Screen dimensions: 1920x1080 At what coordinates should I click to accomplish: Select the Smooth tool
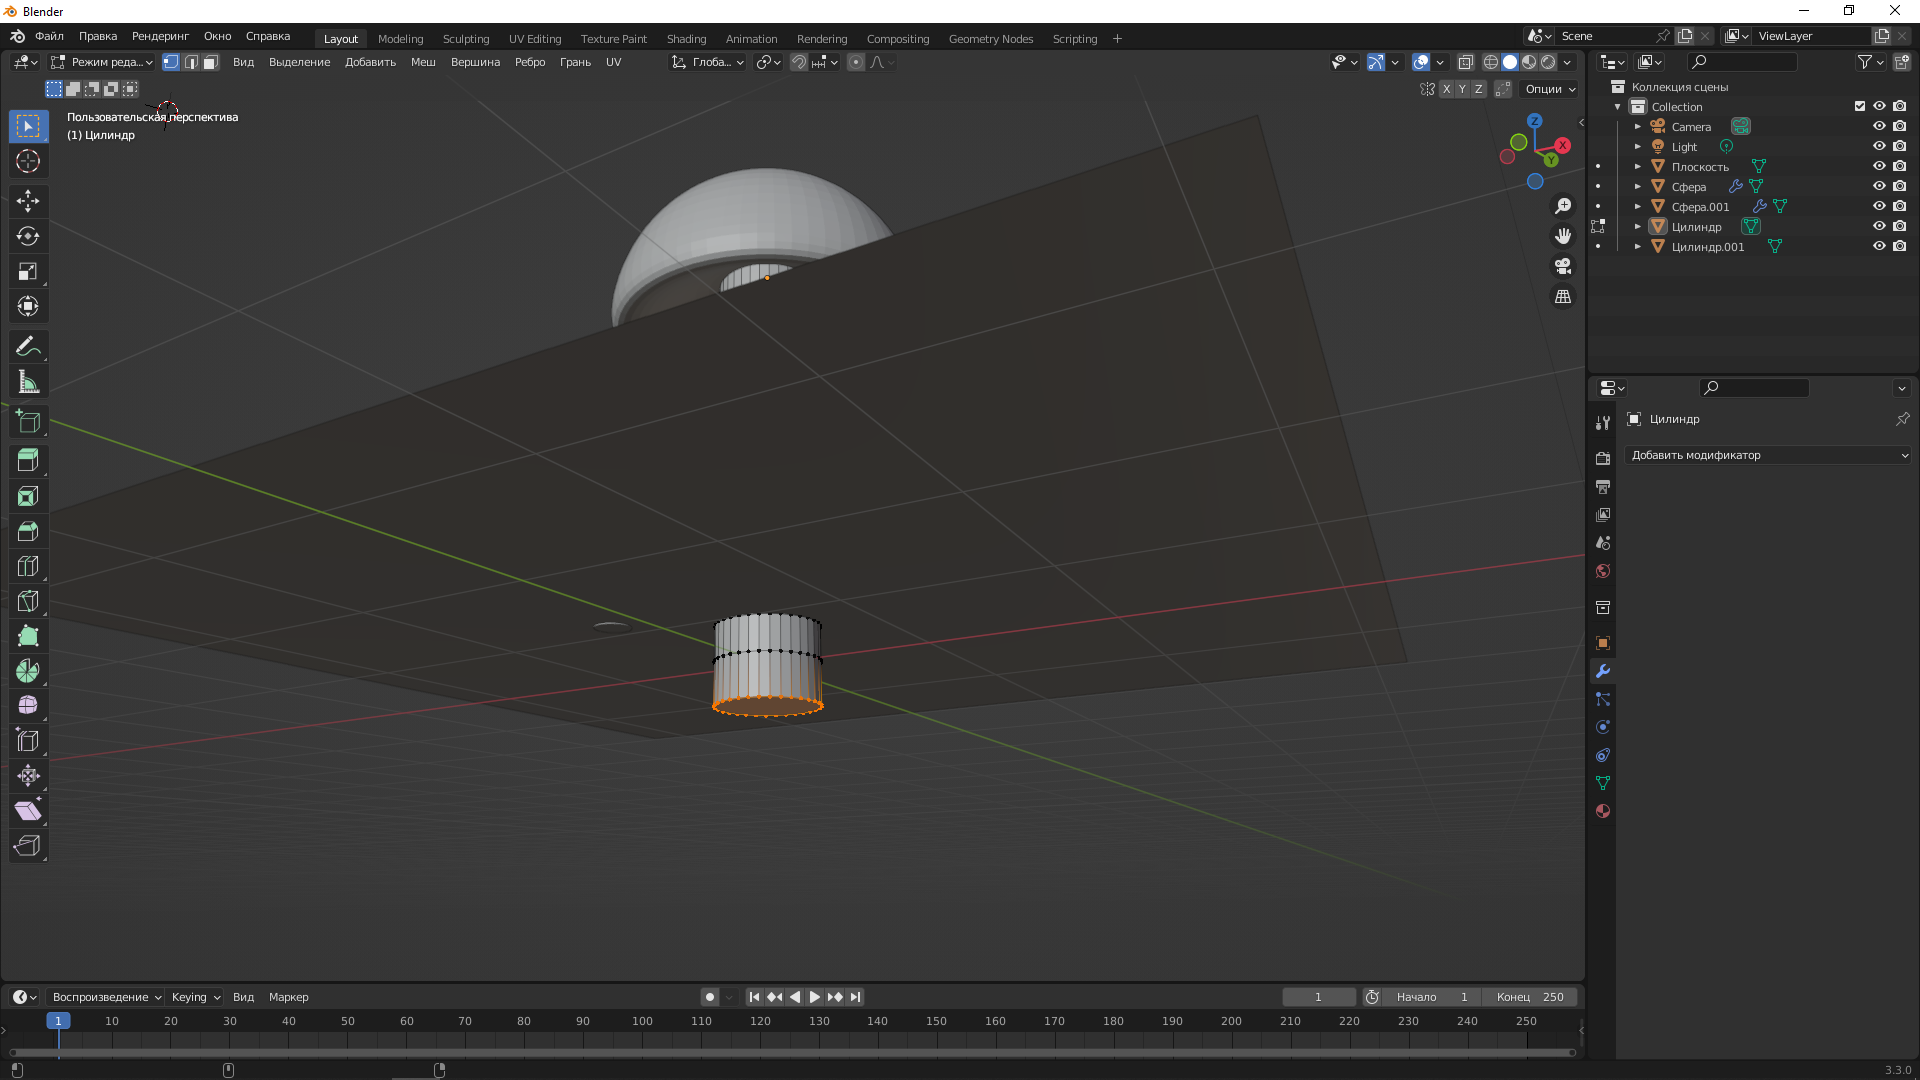[28, 706]
